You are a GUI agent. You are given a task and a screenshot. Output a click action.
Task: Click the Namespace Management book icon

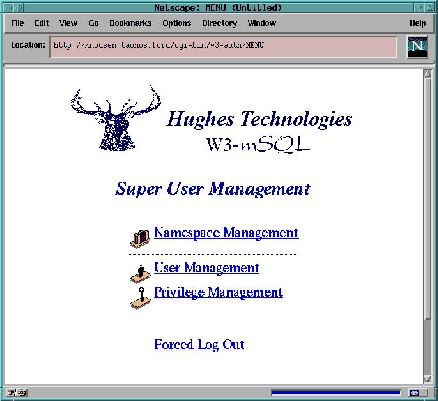(140, 239)
